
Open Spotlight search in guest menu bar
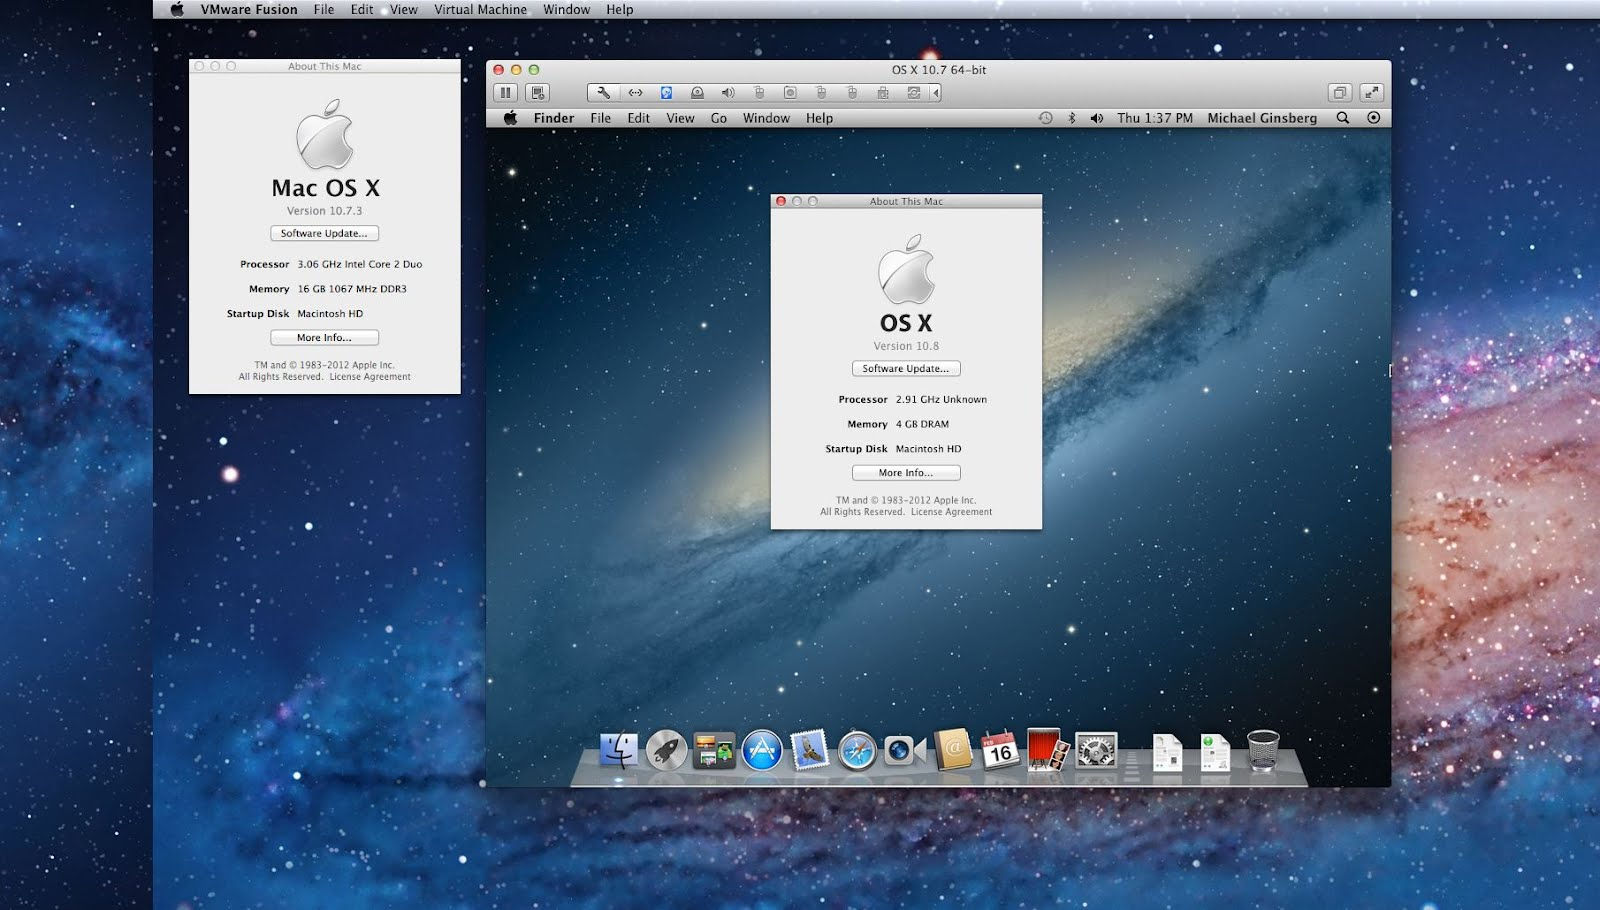[x=1343, y=118]
